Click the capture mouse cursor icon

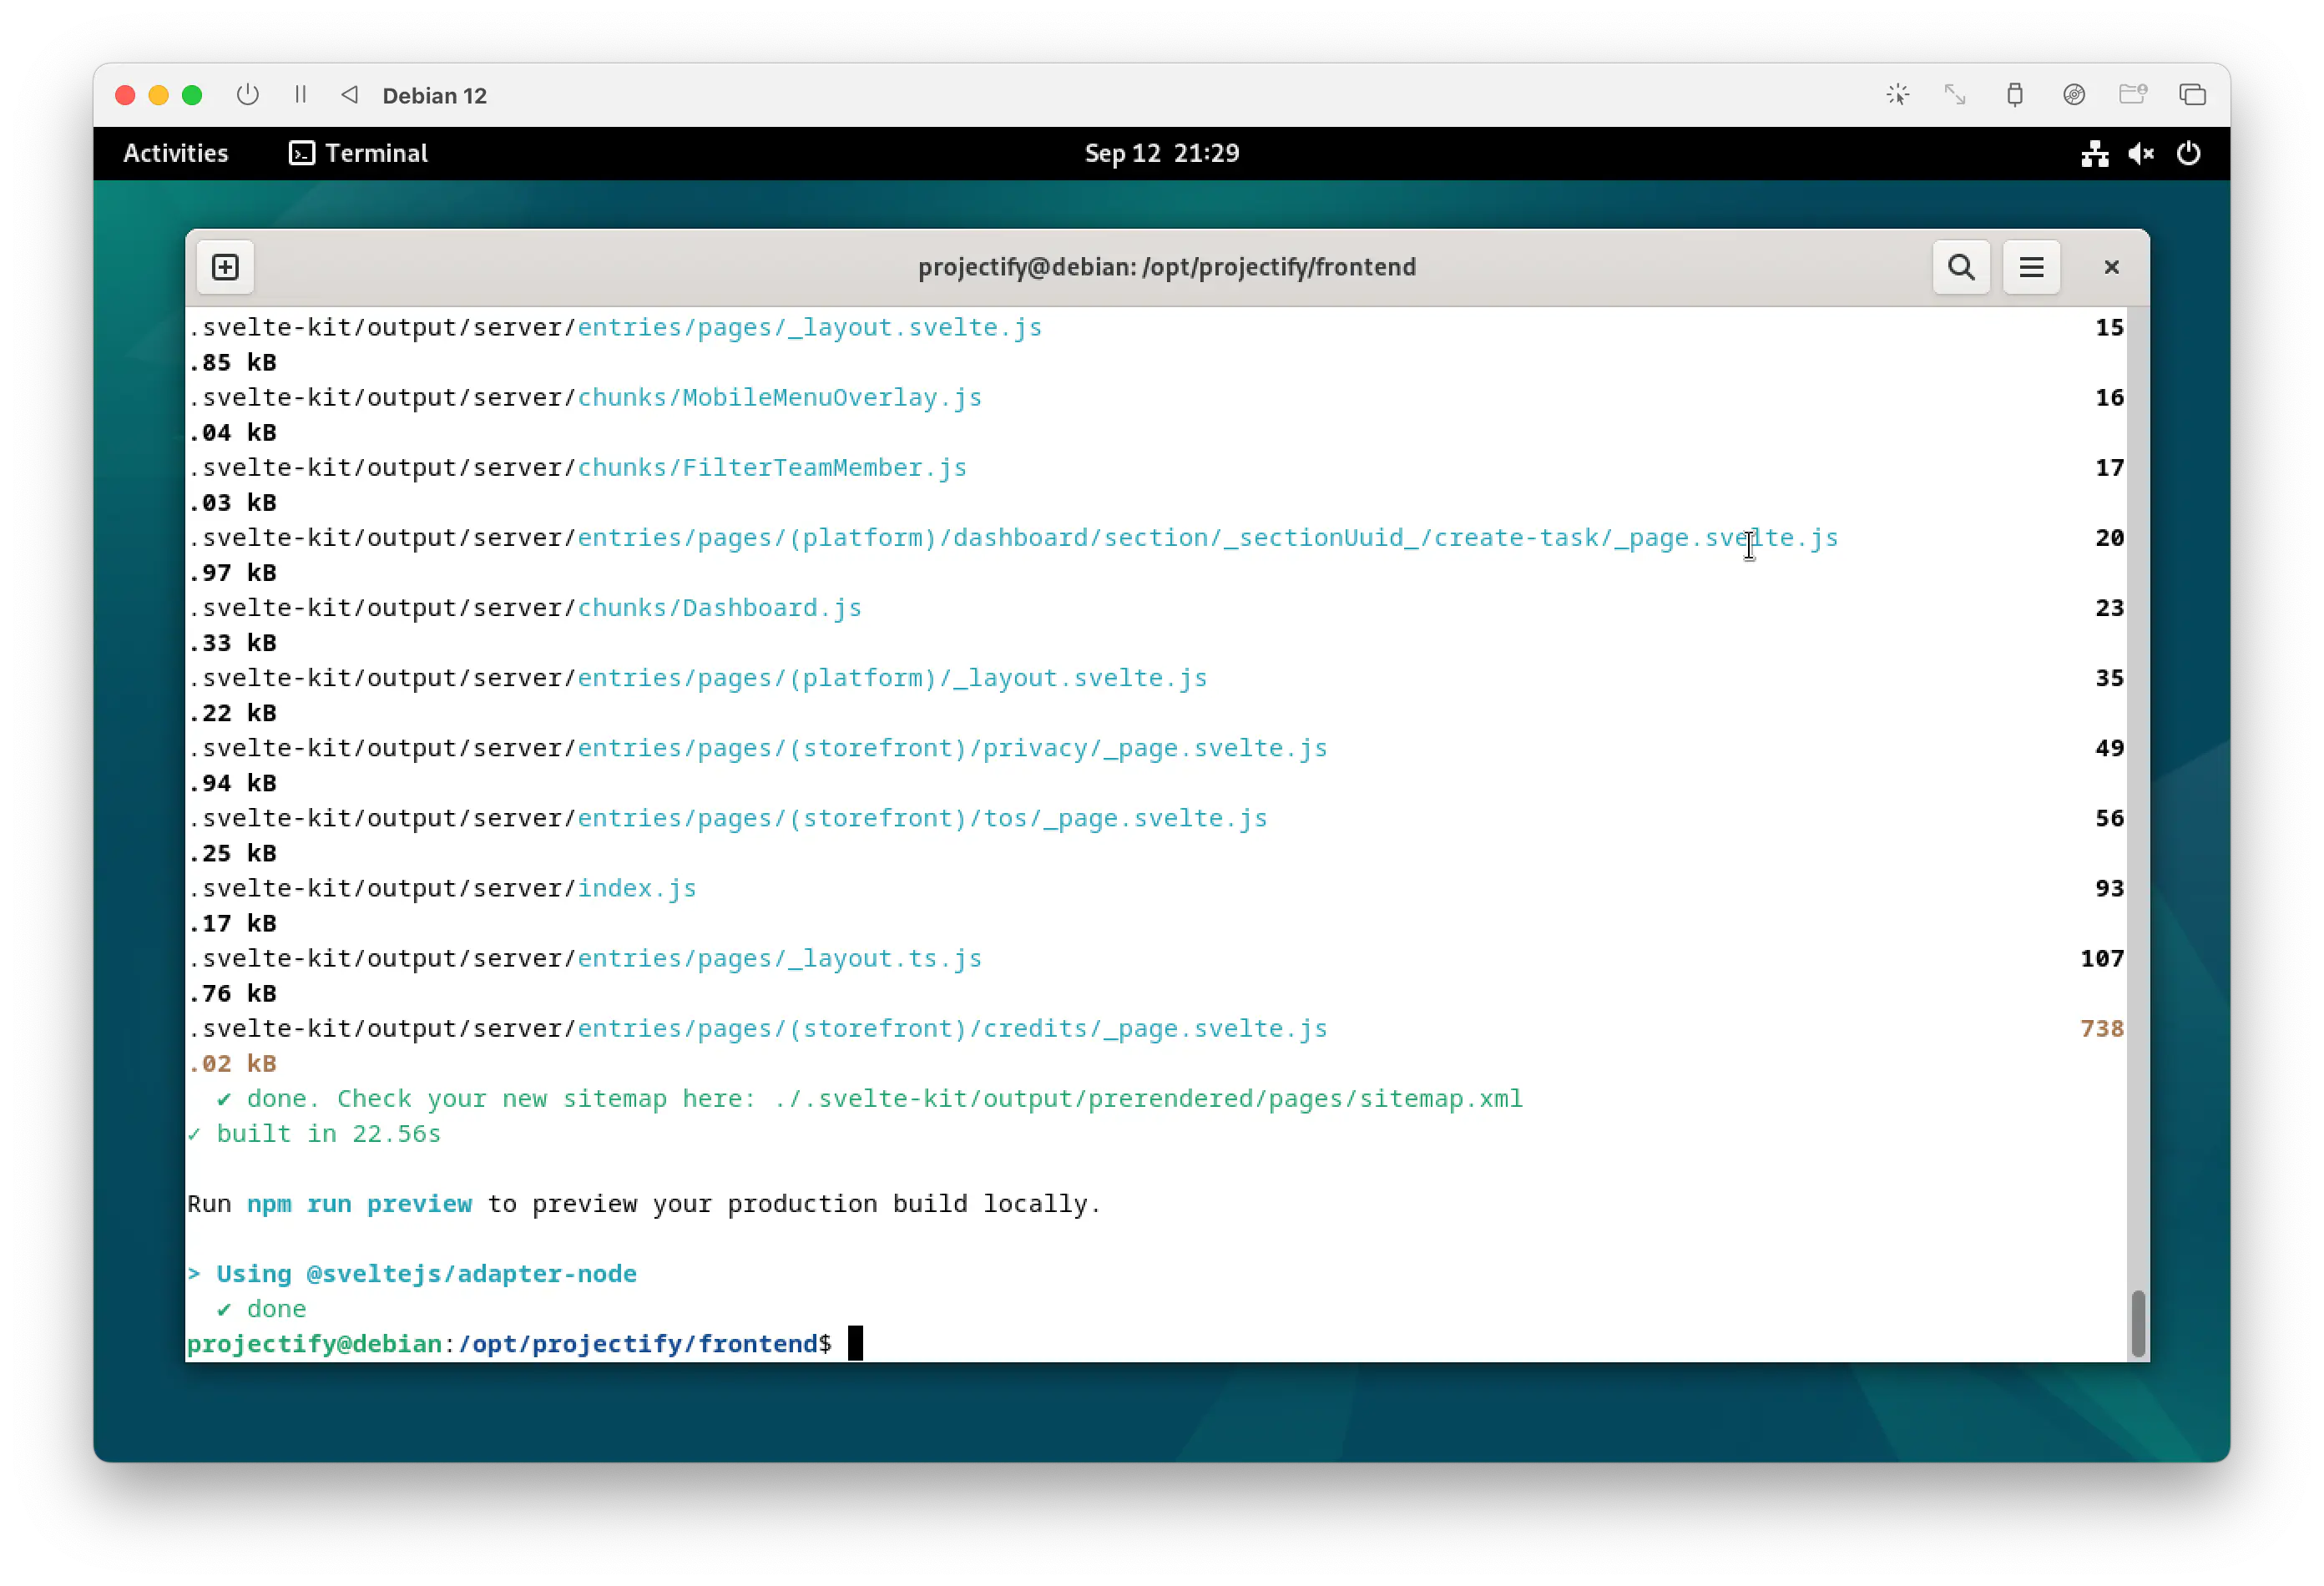(x=1897, y=95)
